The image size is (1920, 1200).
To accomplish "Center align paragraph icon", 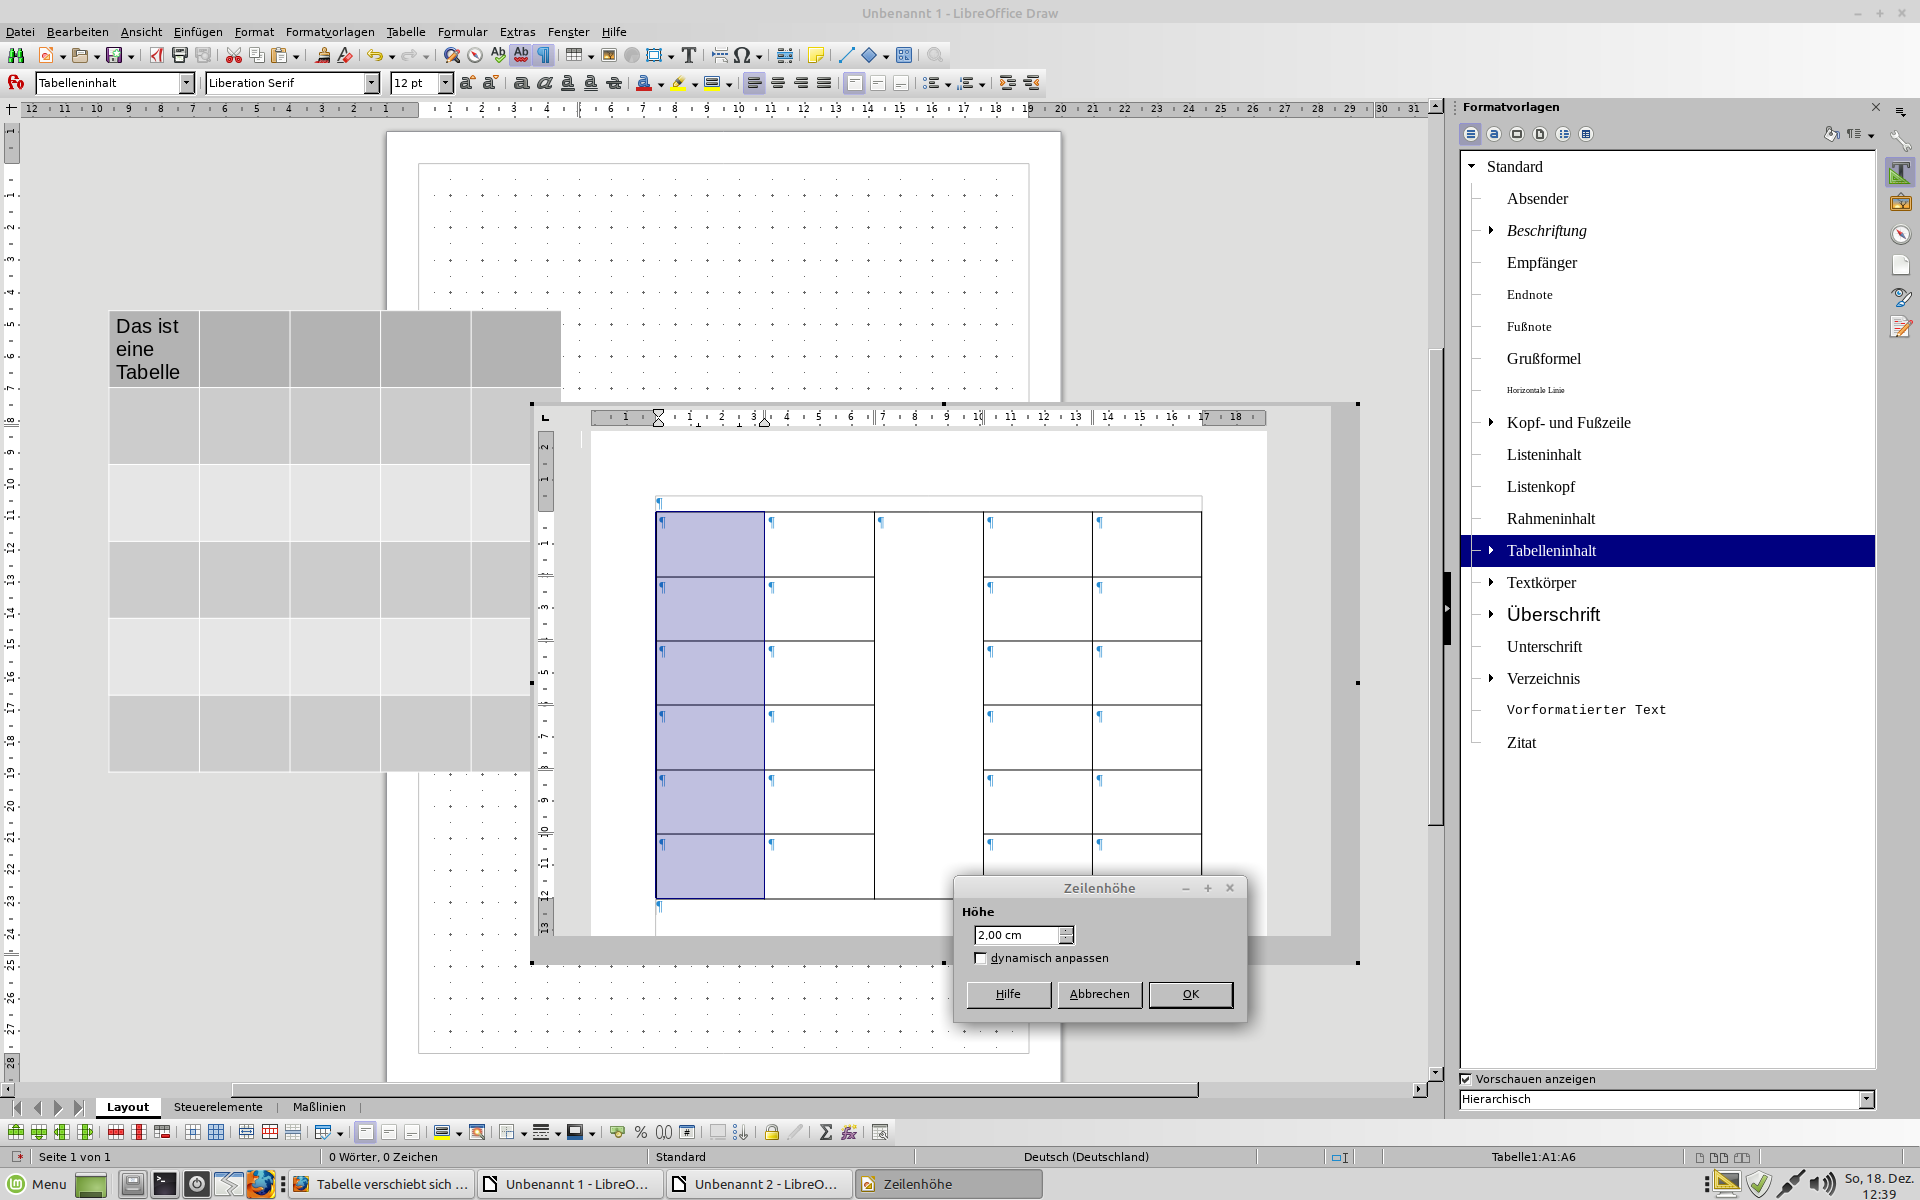I will coord(777,83).
